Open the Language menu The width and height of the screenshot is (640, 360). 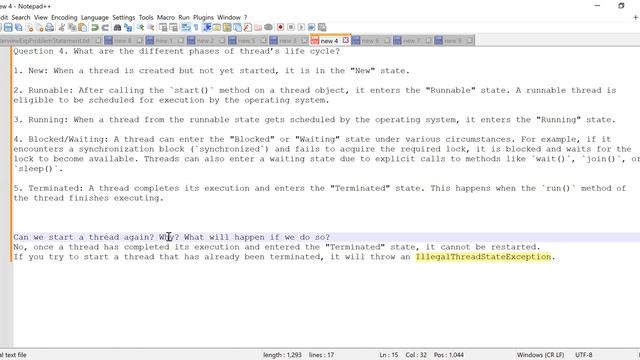95,17
